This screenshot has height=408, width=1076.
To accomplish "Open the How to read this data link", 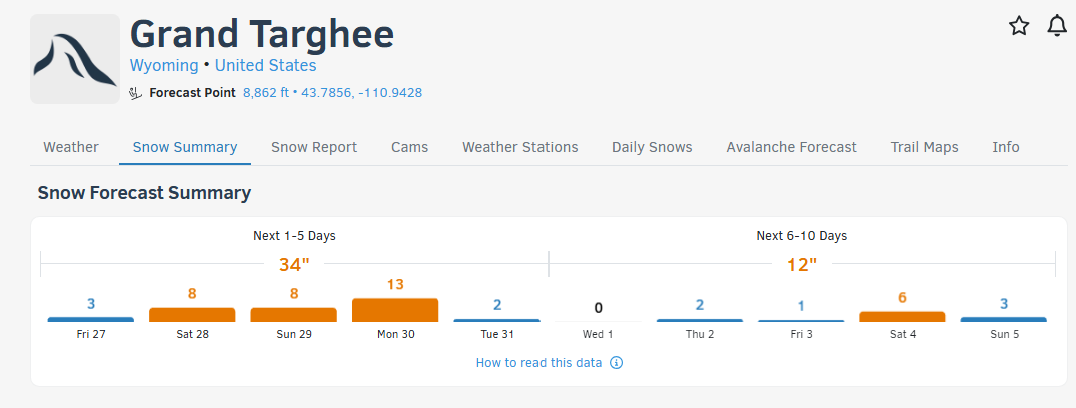I will [x=539, y=362].
